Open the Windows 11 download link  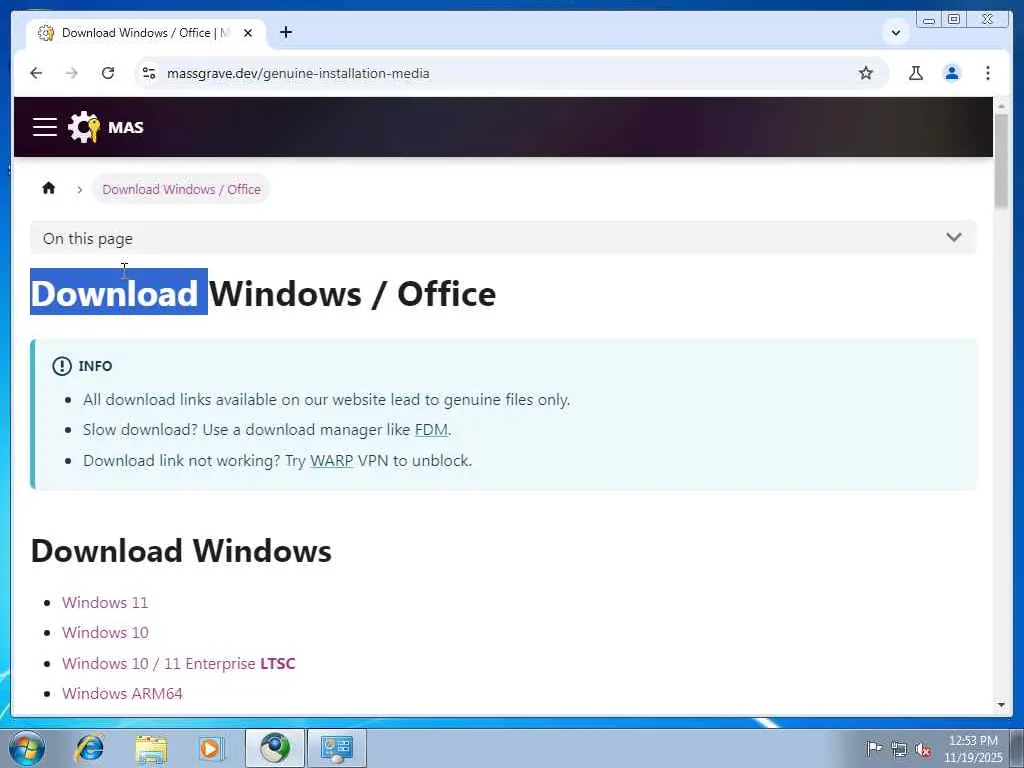(x=105, y=602)
